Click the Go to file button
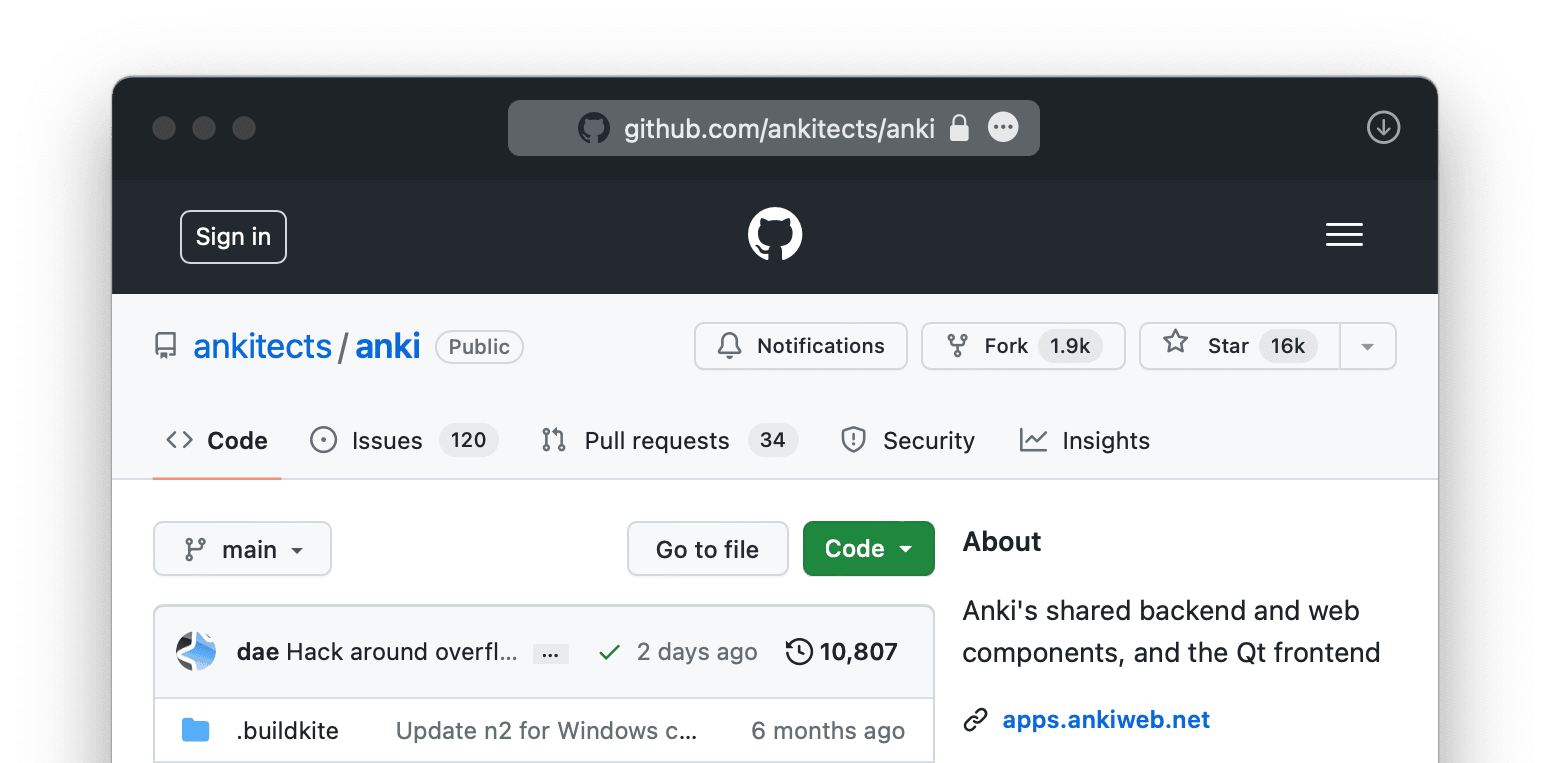 click(708, 549)
